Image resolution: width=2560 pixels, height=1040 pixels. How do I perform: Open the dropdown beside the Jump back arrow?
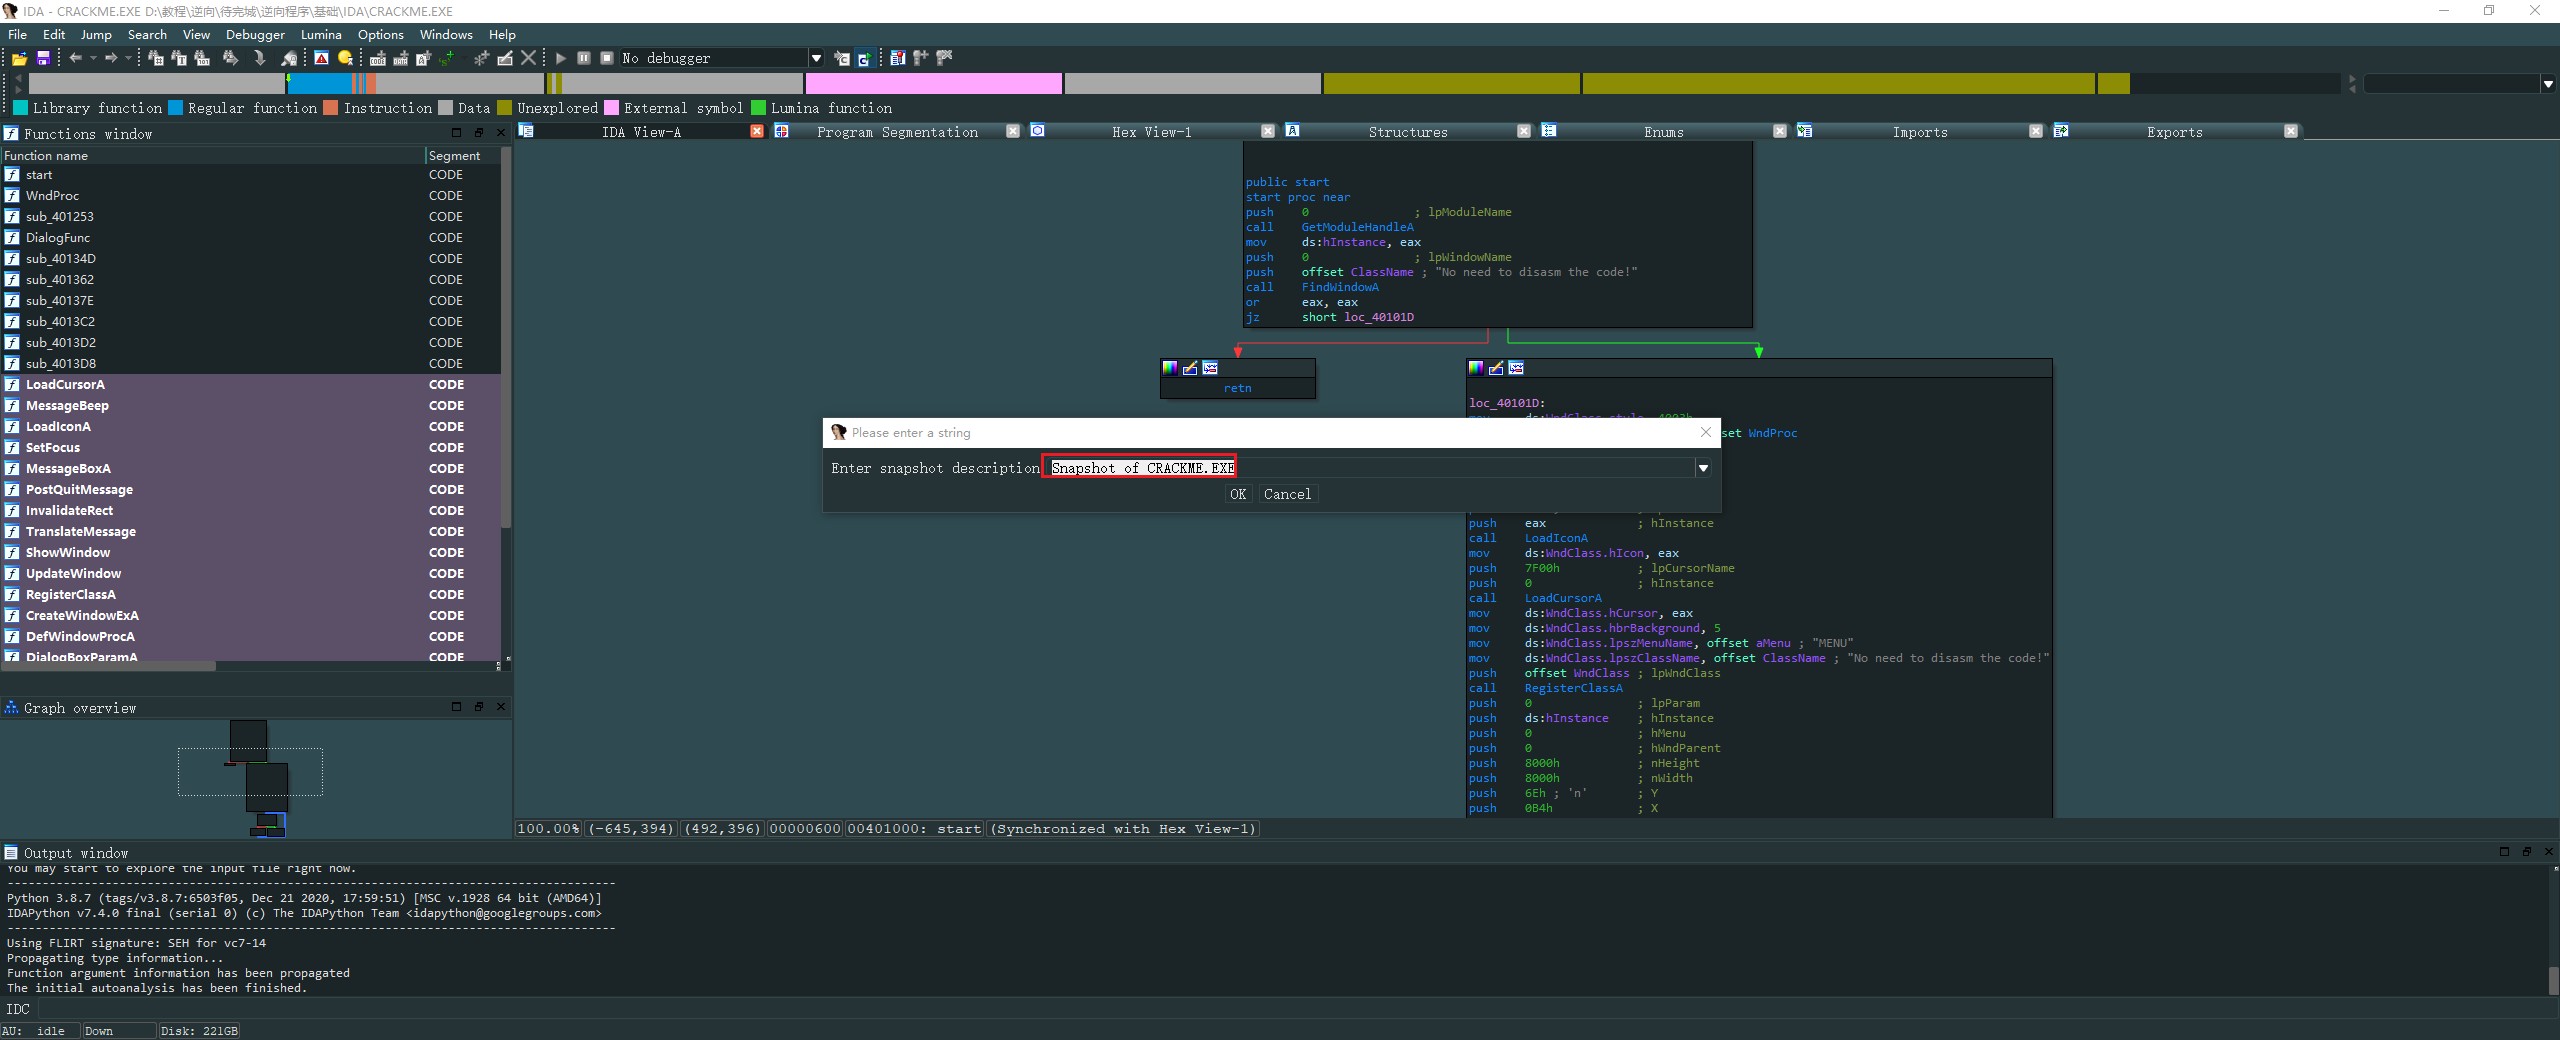[93, 58]
